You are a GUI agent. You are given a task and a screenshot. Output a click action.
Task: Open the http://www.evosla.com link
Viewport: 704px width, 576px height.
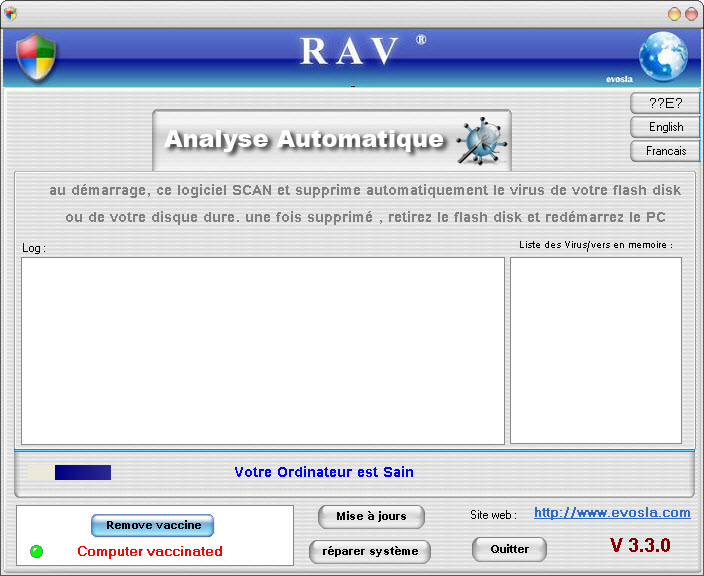pyautogui.click(x=612, y=513)
